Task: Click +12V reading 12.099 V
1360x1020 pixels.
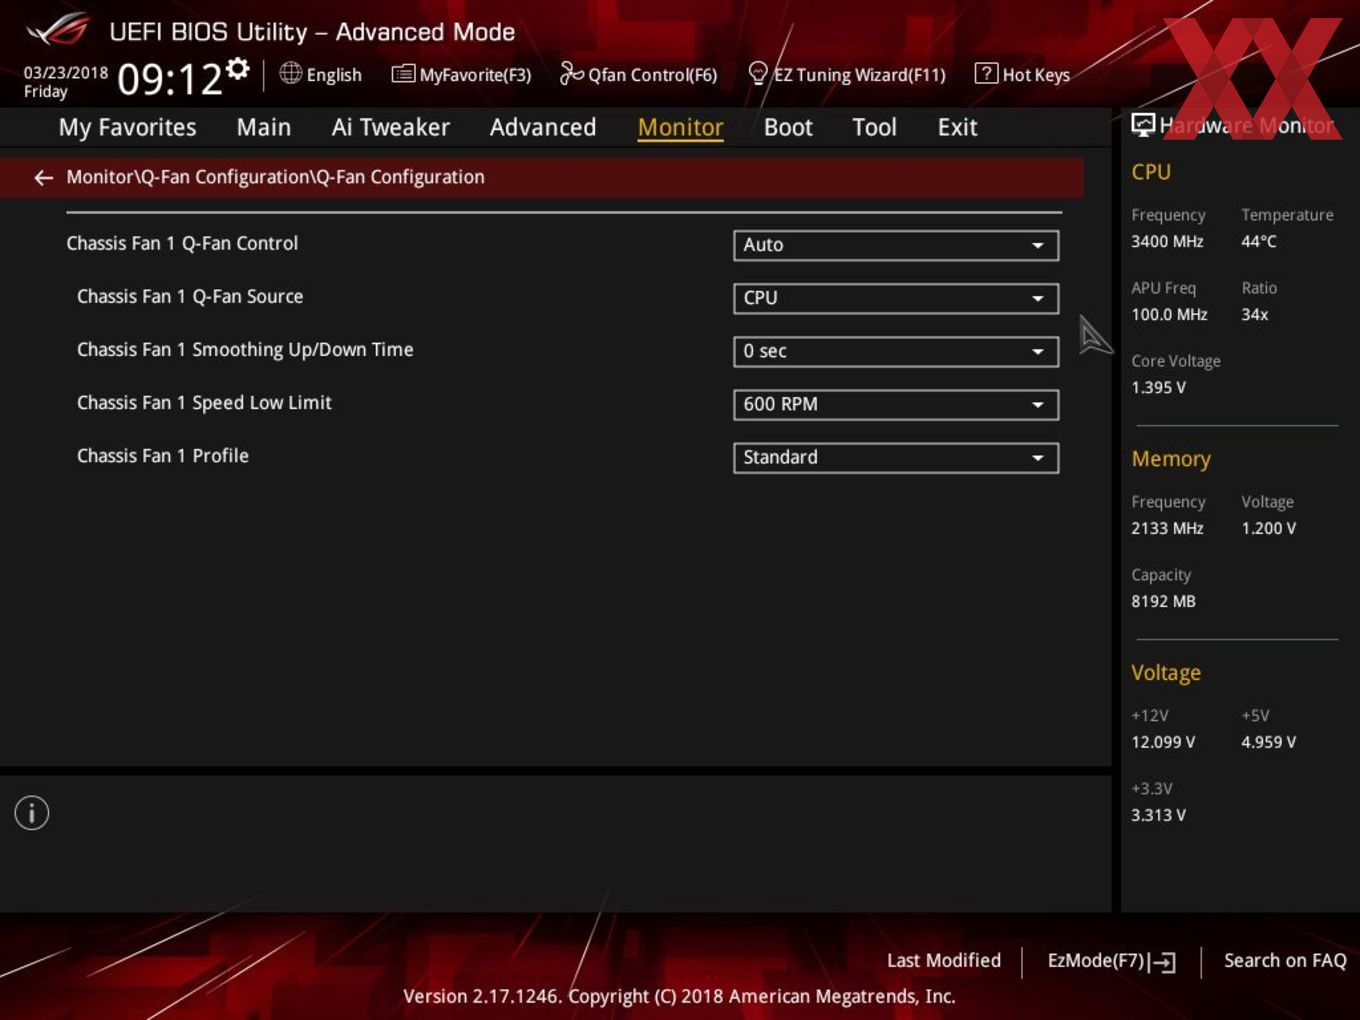Action: click(1163, 742)
